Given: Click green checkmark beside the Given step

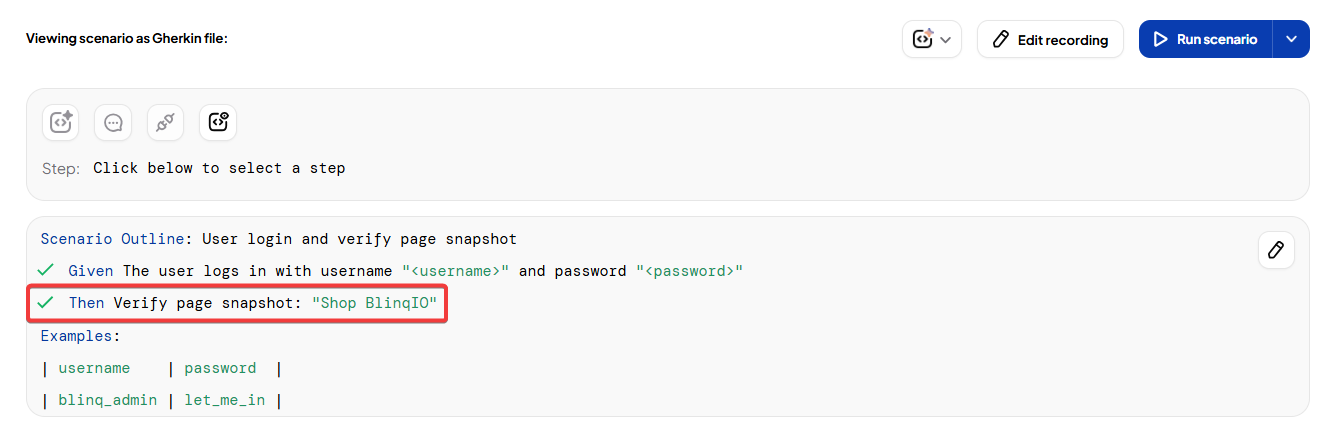Looking at the screenshot, I should pyautogui.click(x=45, y=271).
